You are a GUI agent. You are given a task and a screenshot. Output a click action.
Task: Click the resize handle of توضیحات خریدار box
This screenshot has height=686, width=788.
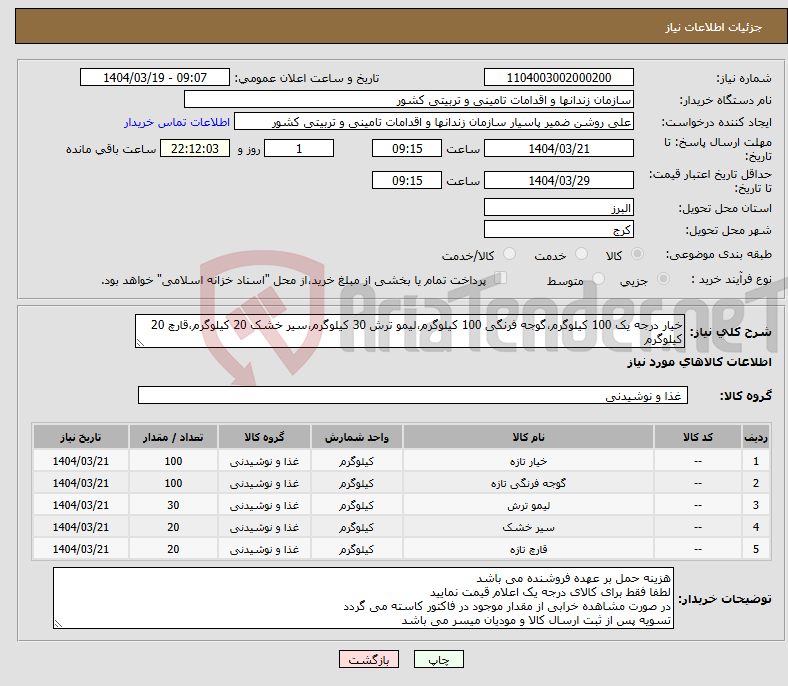coord(58,624)
